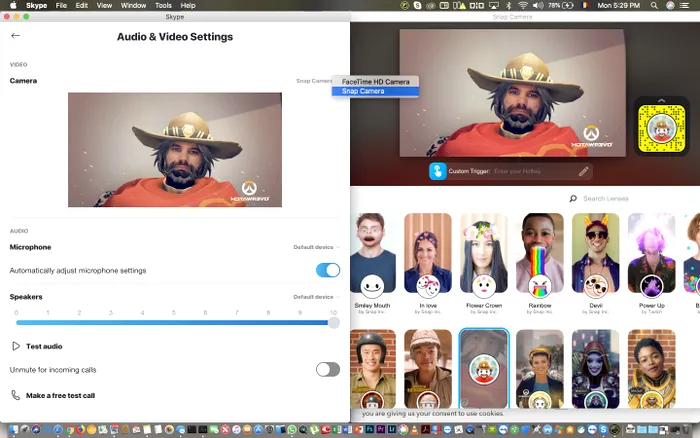Open the Camera device dropdown in Skype

click(x=314, y=81)
